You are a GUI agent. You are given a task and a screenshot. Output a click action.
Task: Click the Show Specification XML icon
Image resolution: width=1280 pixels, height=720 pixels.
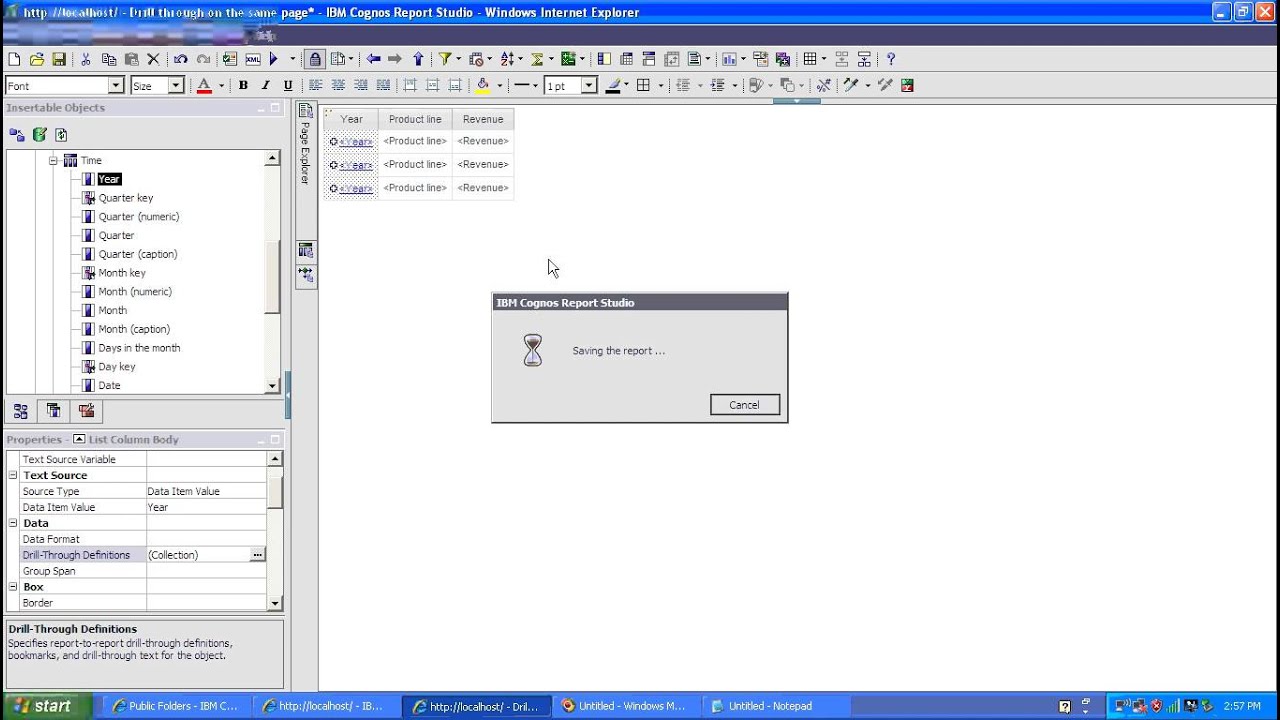[252, 59]
